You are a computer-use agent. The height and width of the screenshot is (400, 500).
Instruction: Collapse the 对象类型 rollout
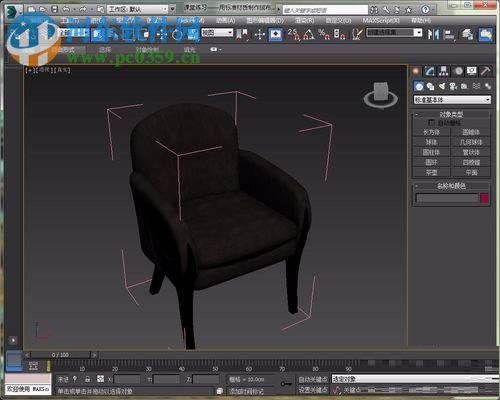click(x=451, y=114)
